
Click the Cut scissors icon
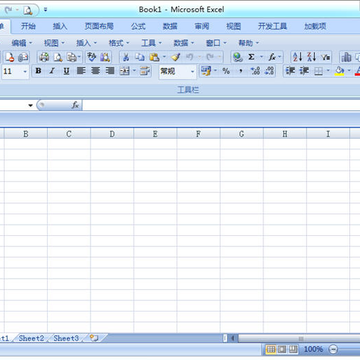click(x=126, y=57)
